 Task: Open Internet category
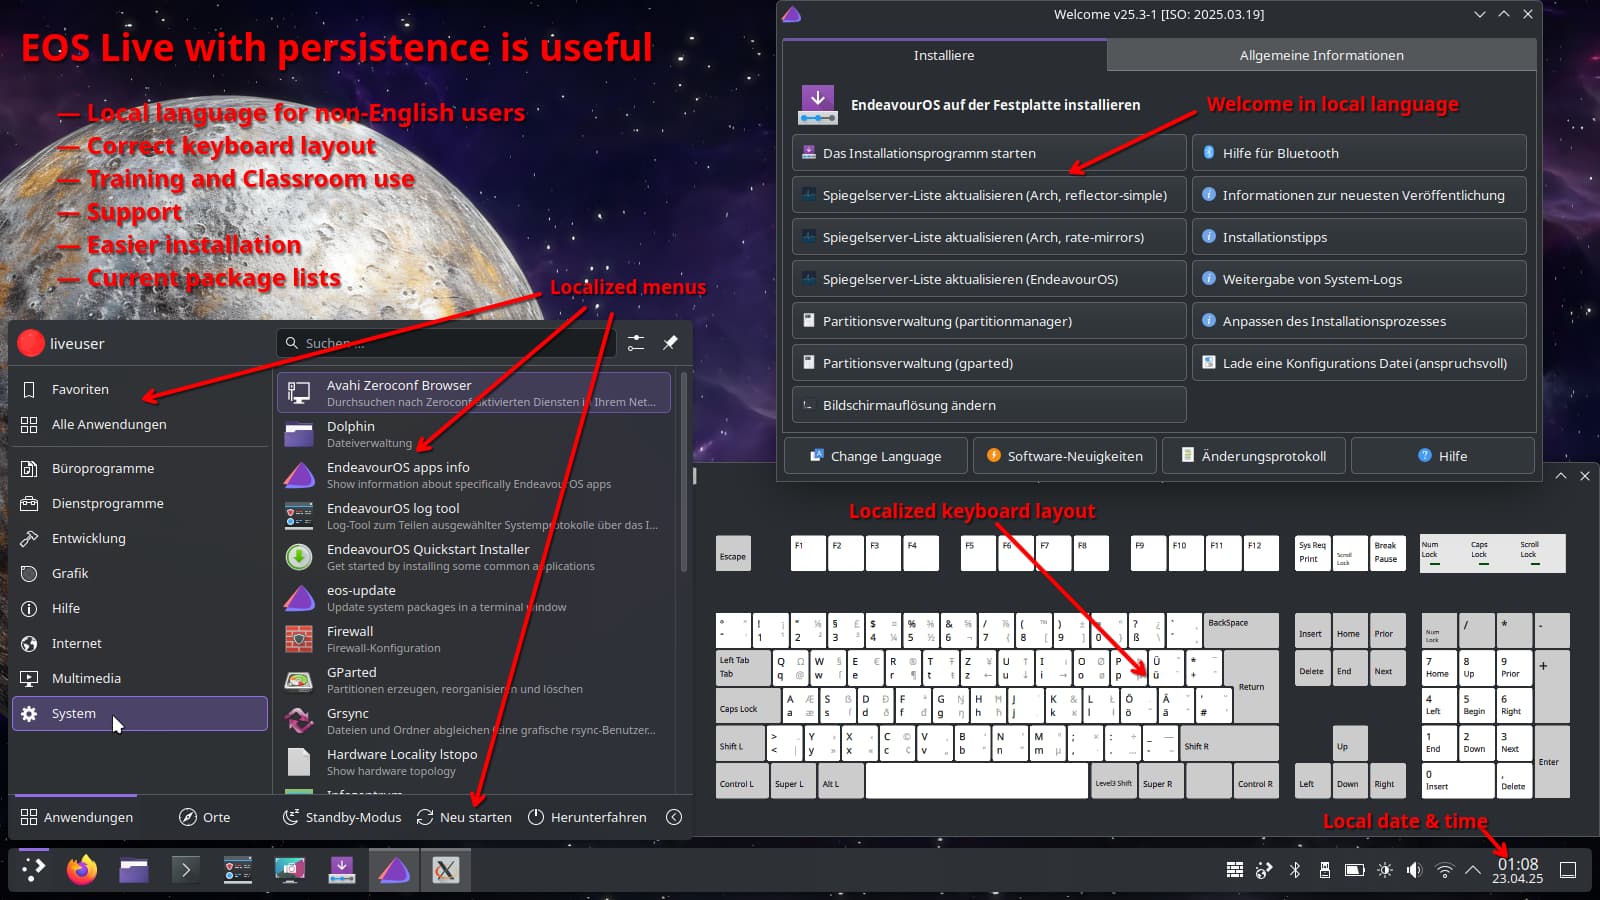[139, 643]
